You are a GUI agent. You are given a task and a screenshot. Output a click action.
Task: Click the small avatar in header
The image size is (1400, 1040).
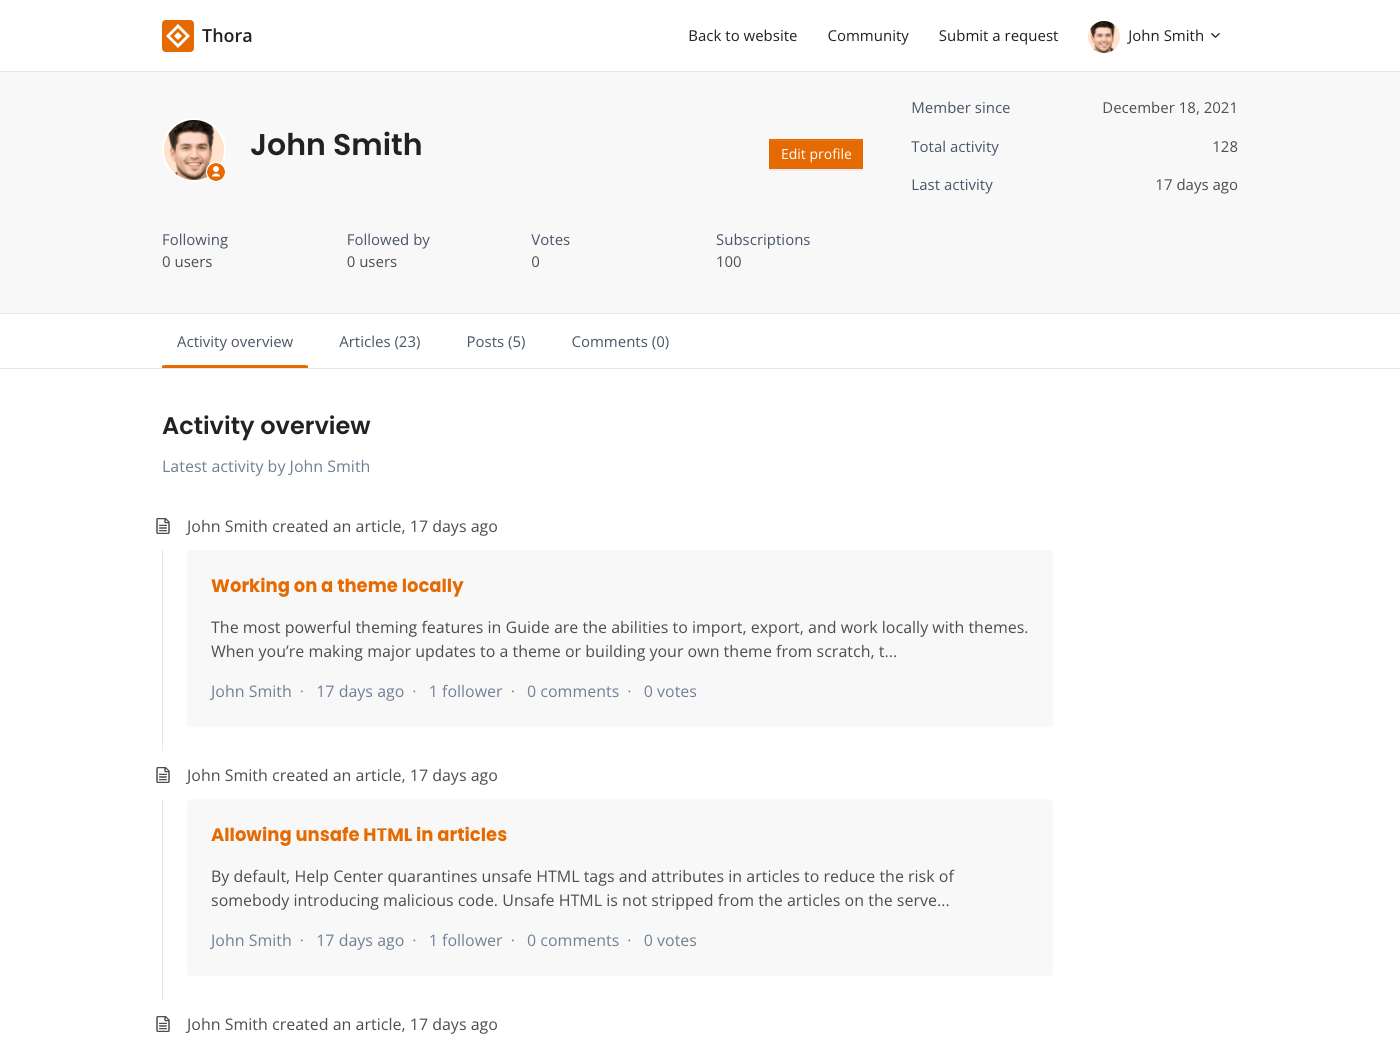tap(1103, 36)
